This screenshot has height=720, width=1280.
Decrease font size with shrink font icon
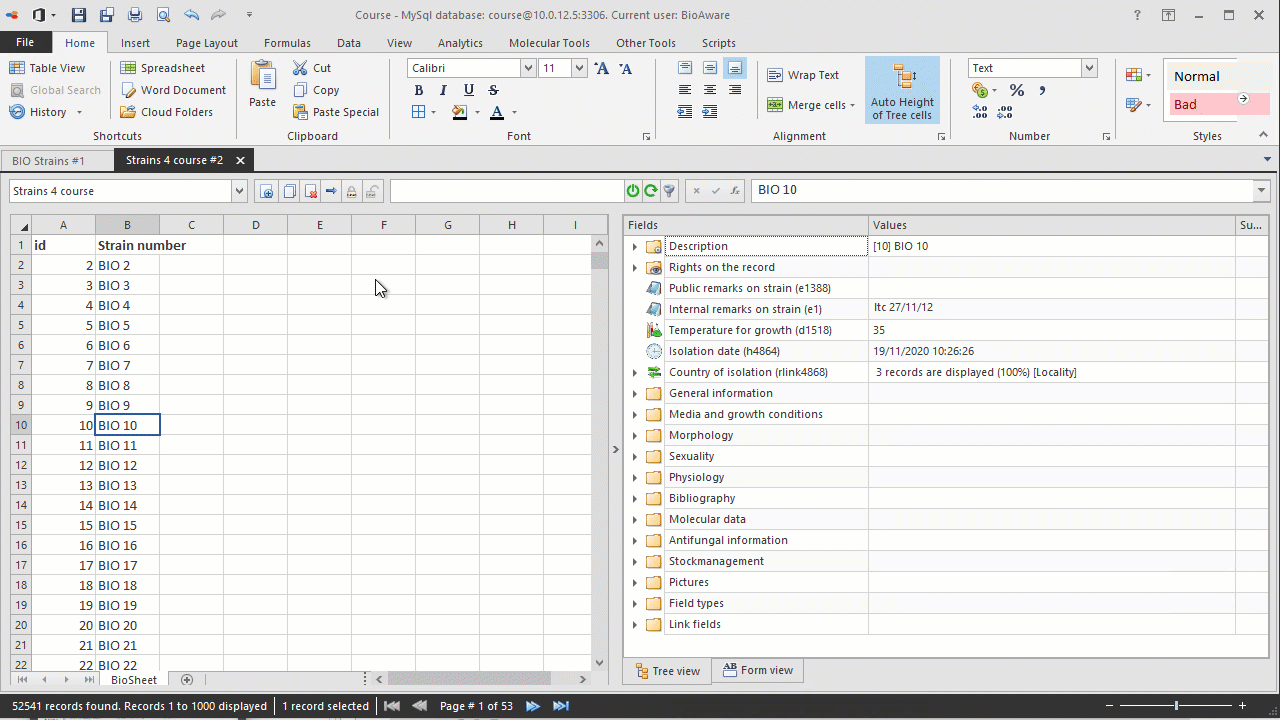click(x=625, y=68)
